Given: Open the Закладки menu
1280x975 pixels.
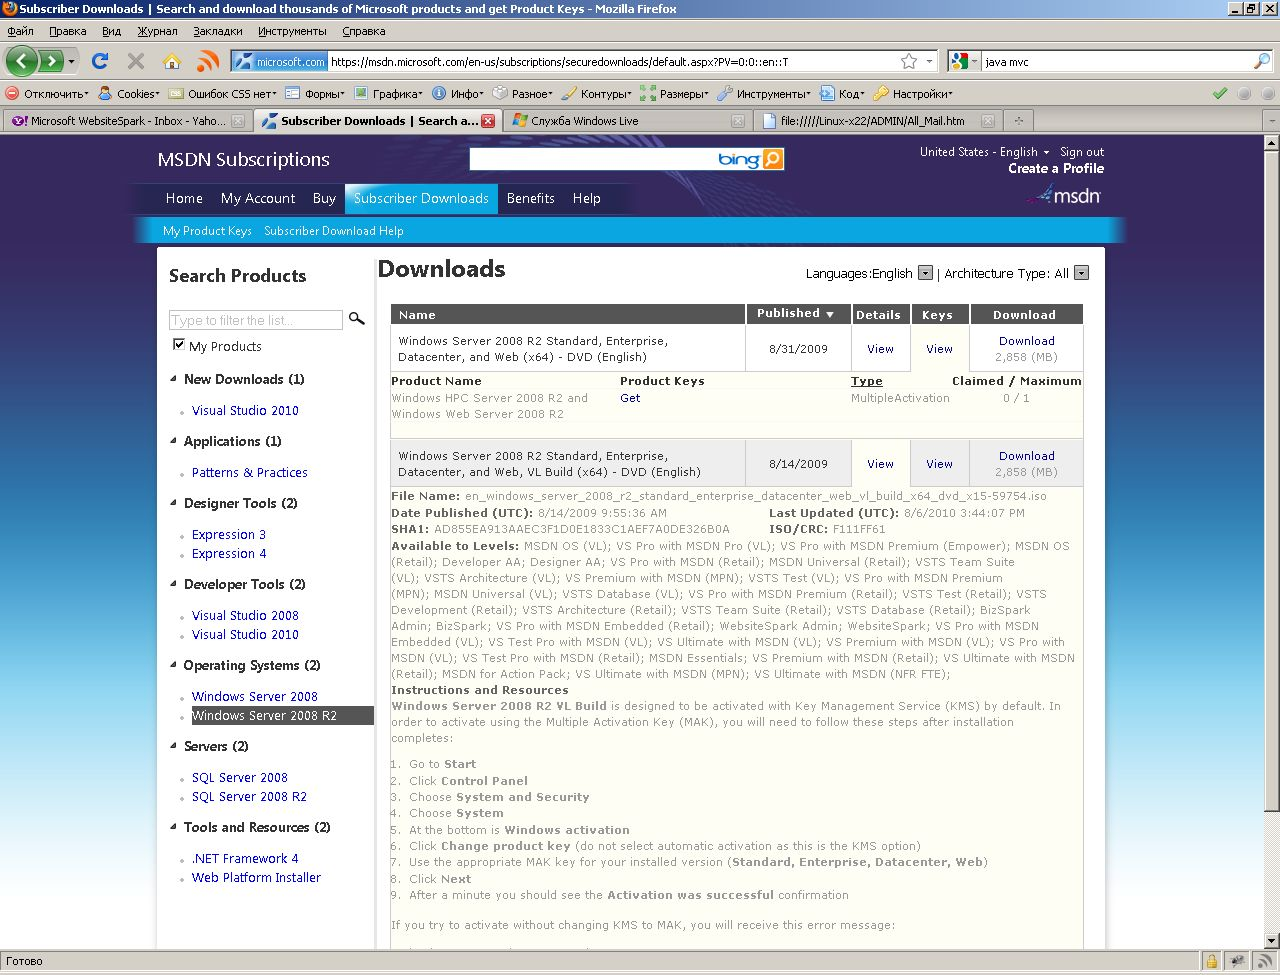Looking at the screenshot, I should pyautogui.click(x=218, y=31).
